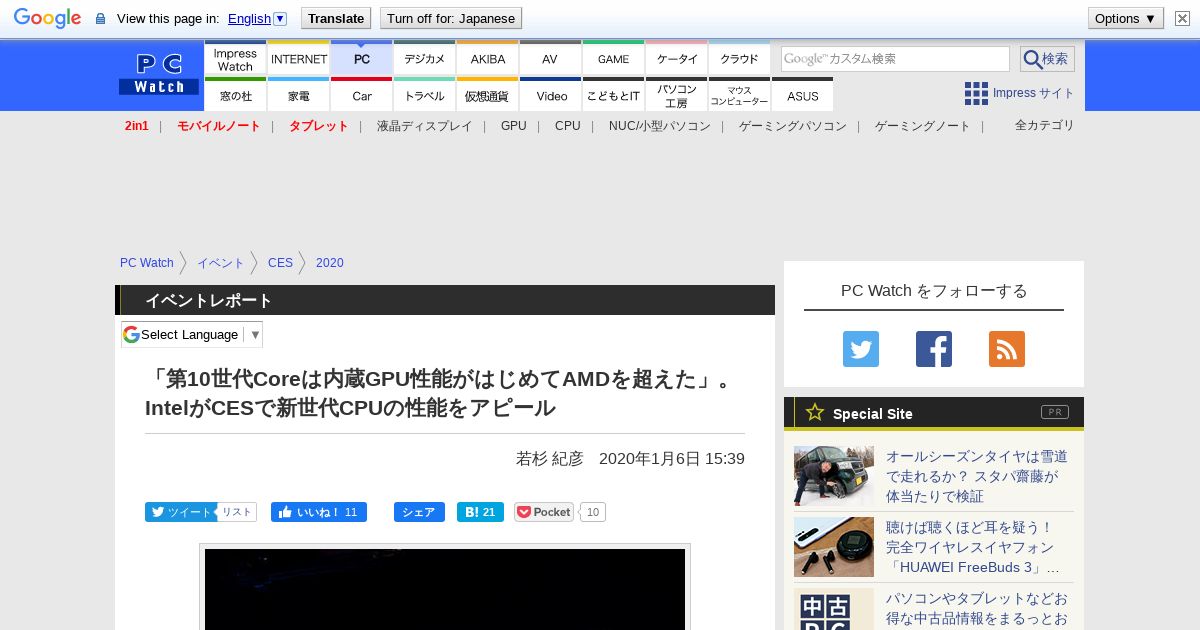Click the Facebook follow icon
Viewport: 1200px width, 630px height.
coord(934,349)
